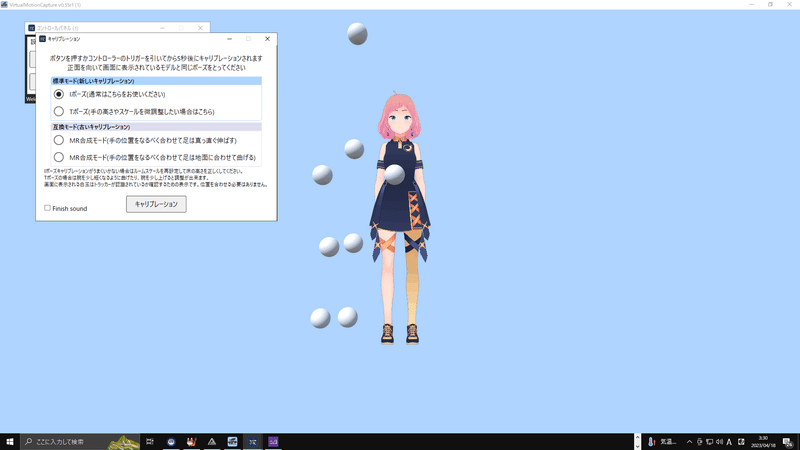Switch to VirtualMotionCapture taskbar icon
This screenshot has height=450, width=800.
(253, 442)
